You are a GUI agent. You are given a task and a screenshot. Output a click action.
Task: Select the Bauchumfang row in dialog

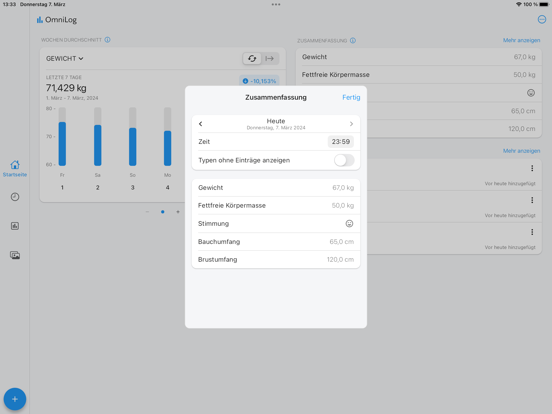(276, 242)
